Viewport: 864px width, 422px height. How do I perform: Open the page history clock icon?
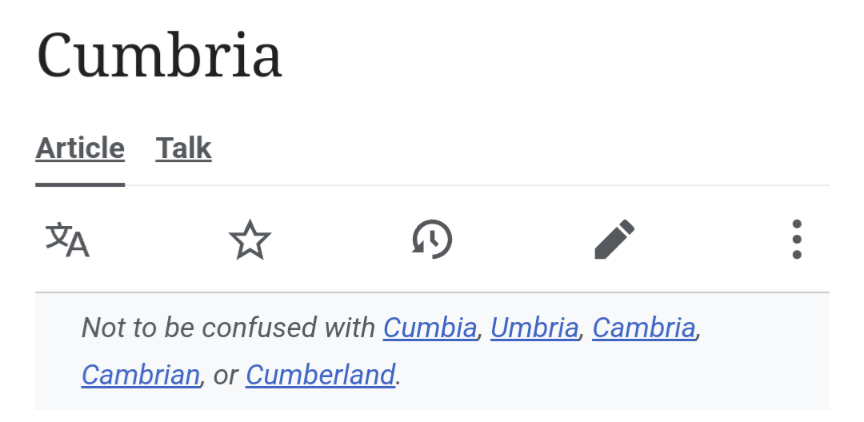pos(432,240)
